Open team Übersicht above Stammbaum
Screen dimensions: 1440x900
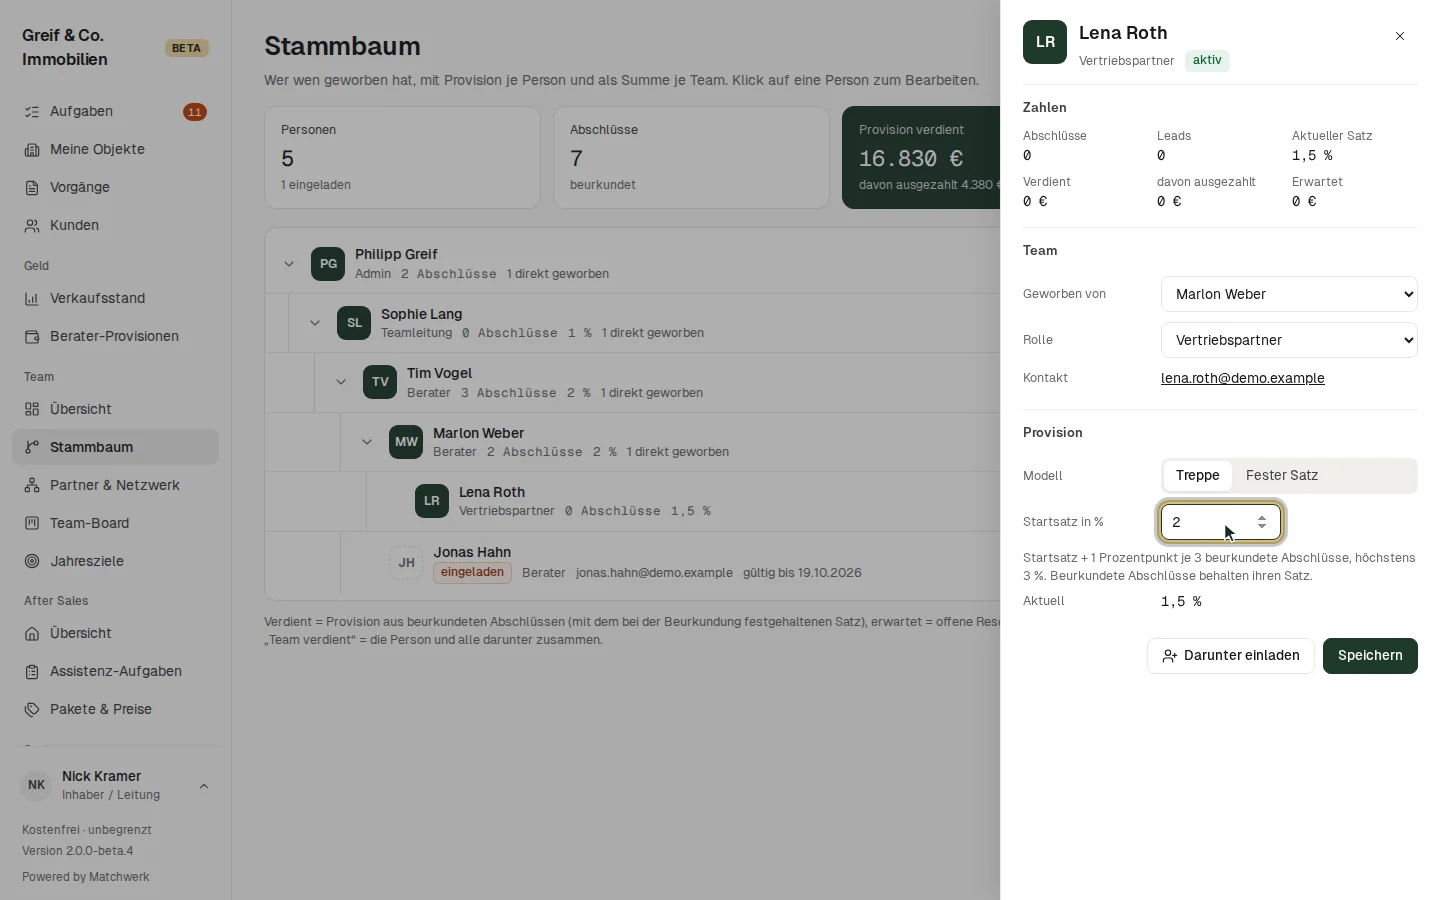(115, 410)
